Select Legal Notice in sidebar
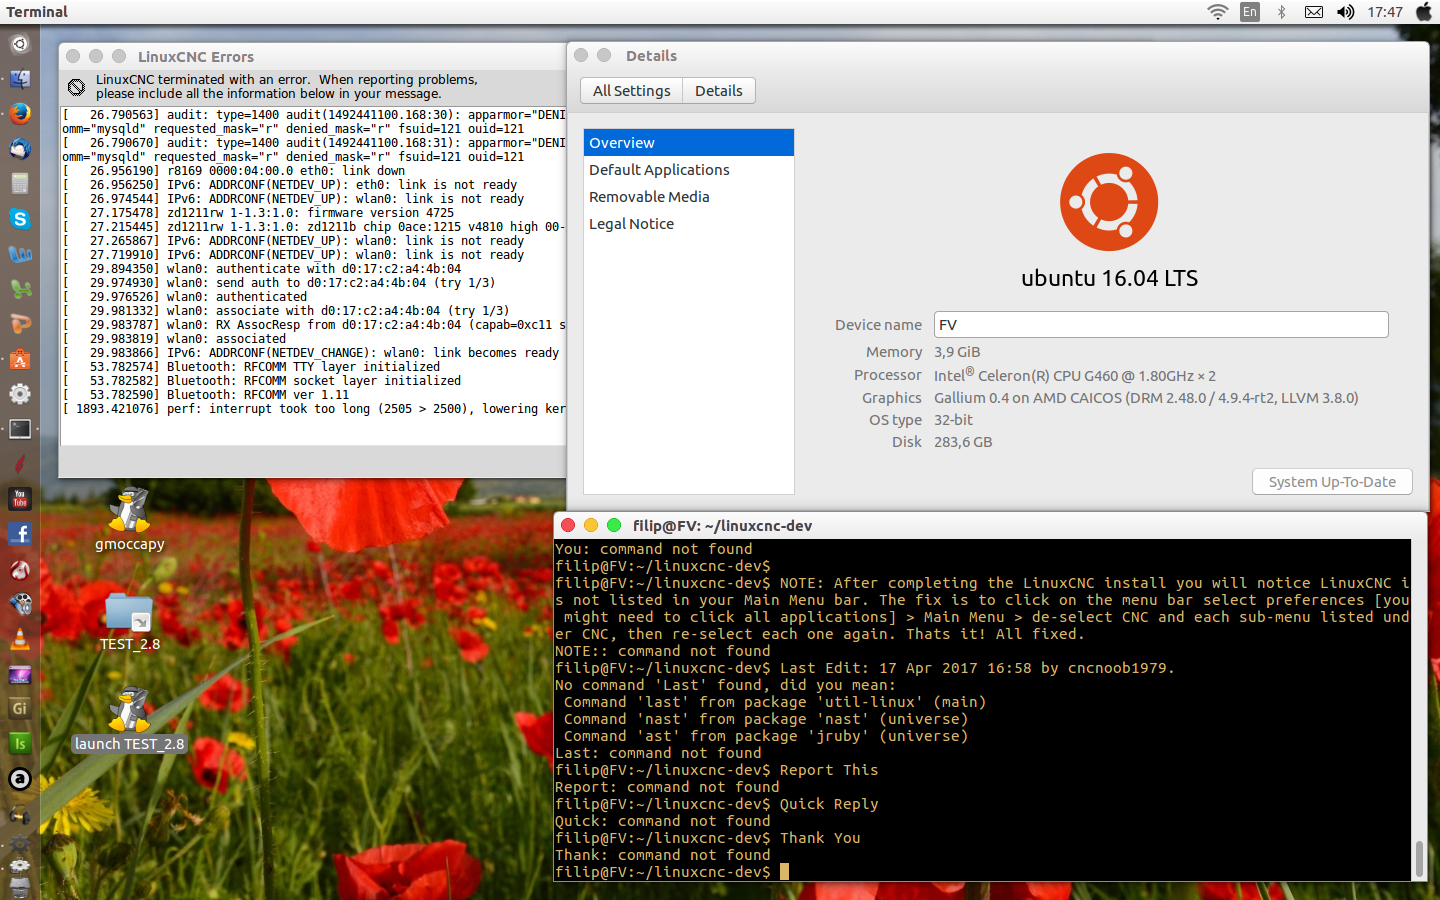The image size is (1440, 900). [689, 224]
